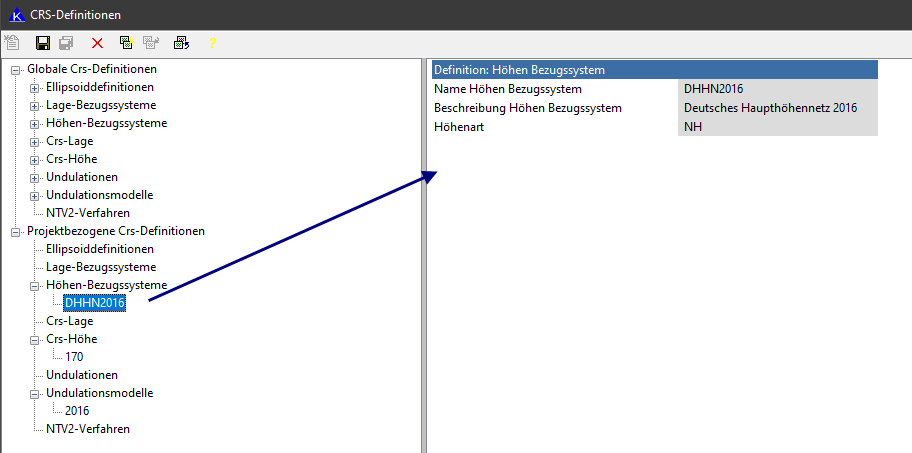Expand the global Lage-Bezugssysteme node

point(35,106)
